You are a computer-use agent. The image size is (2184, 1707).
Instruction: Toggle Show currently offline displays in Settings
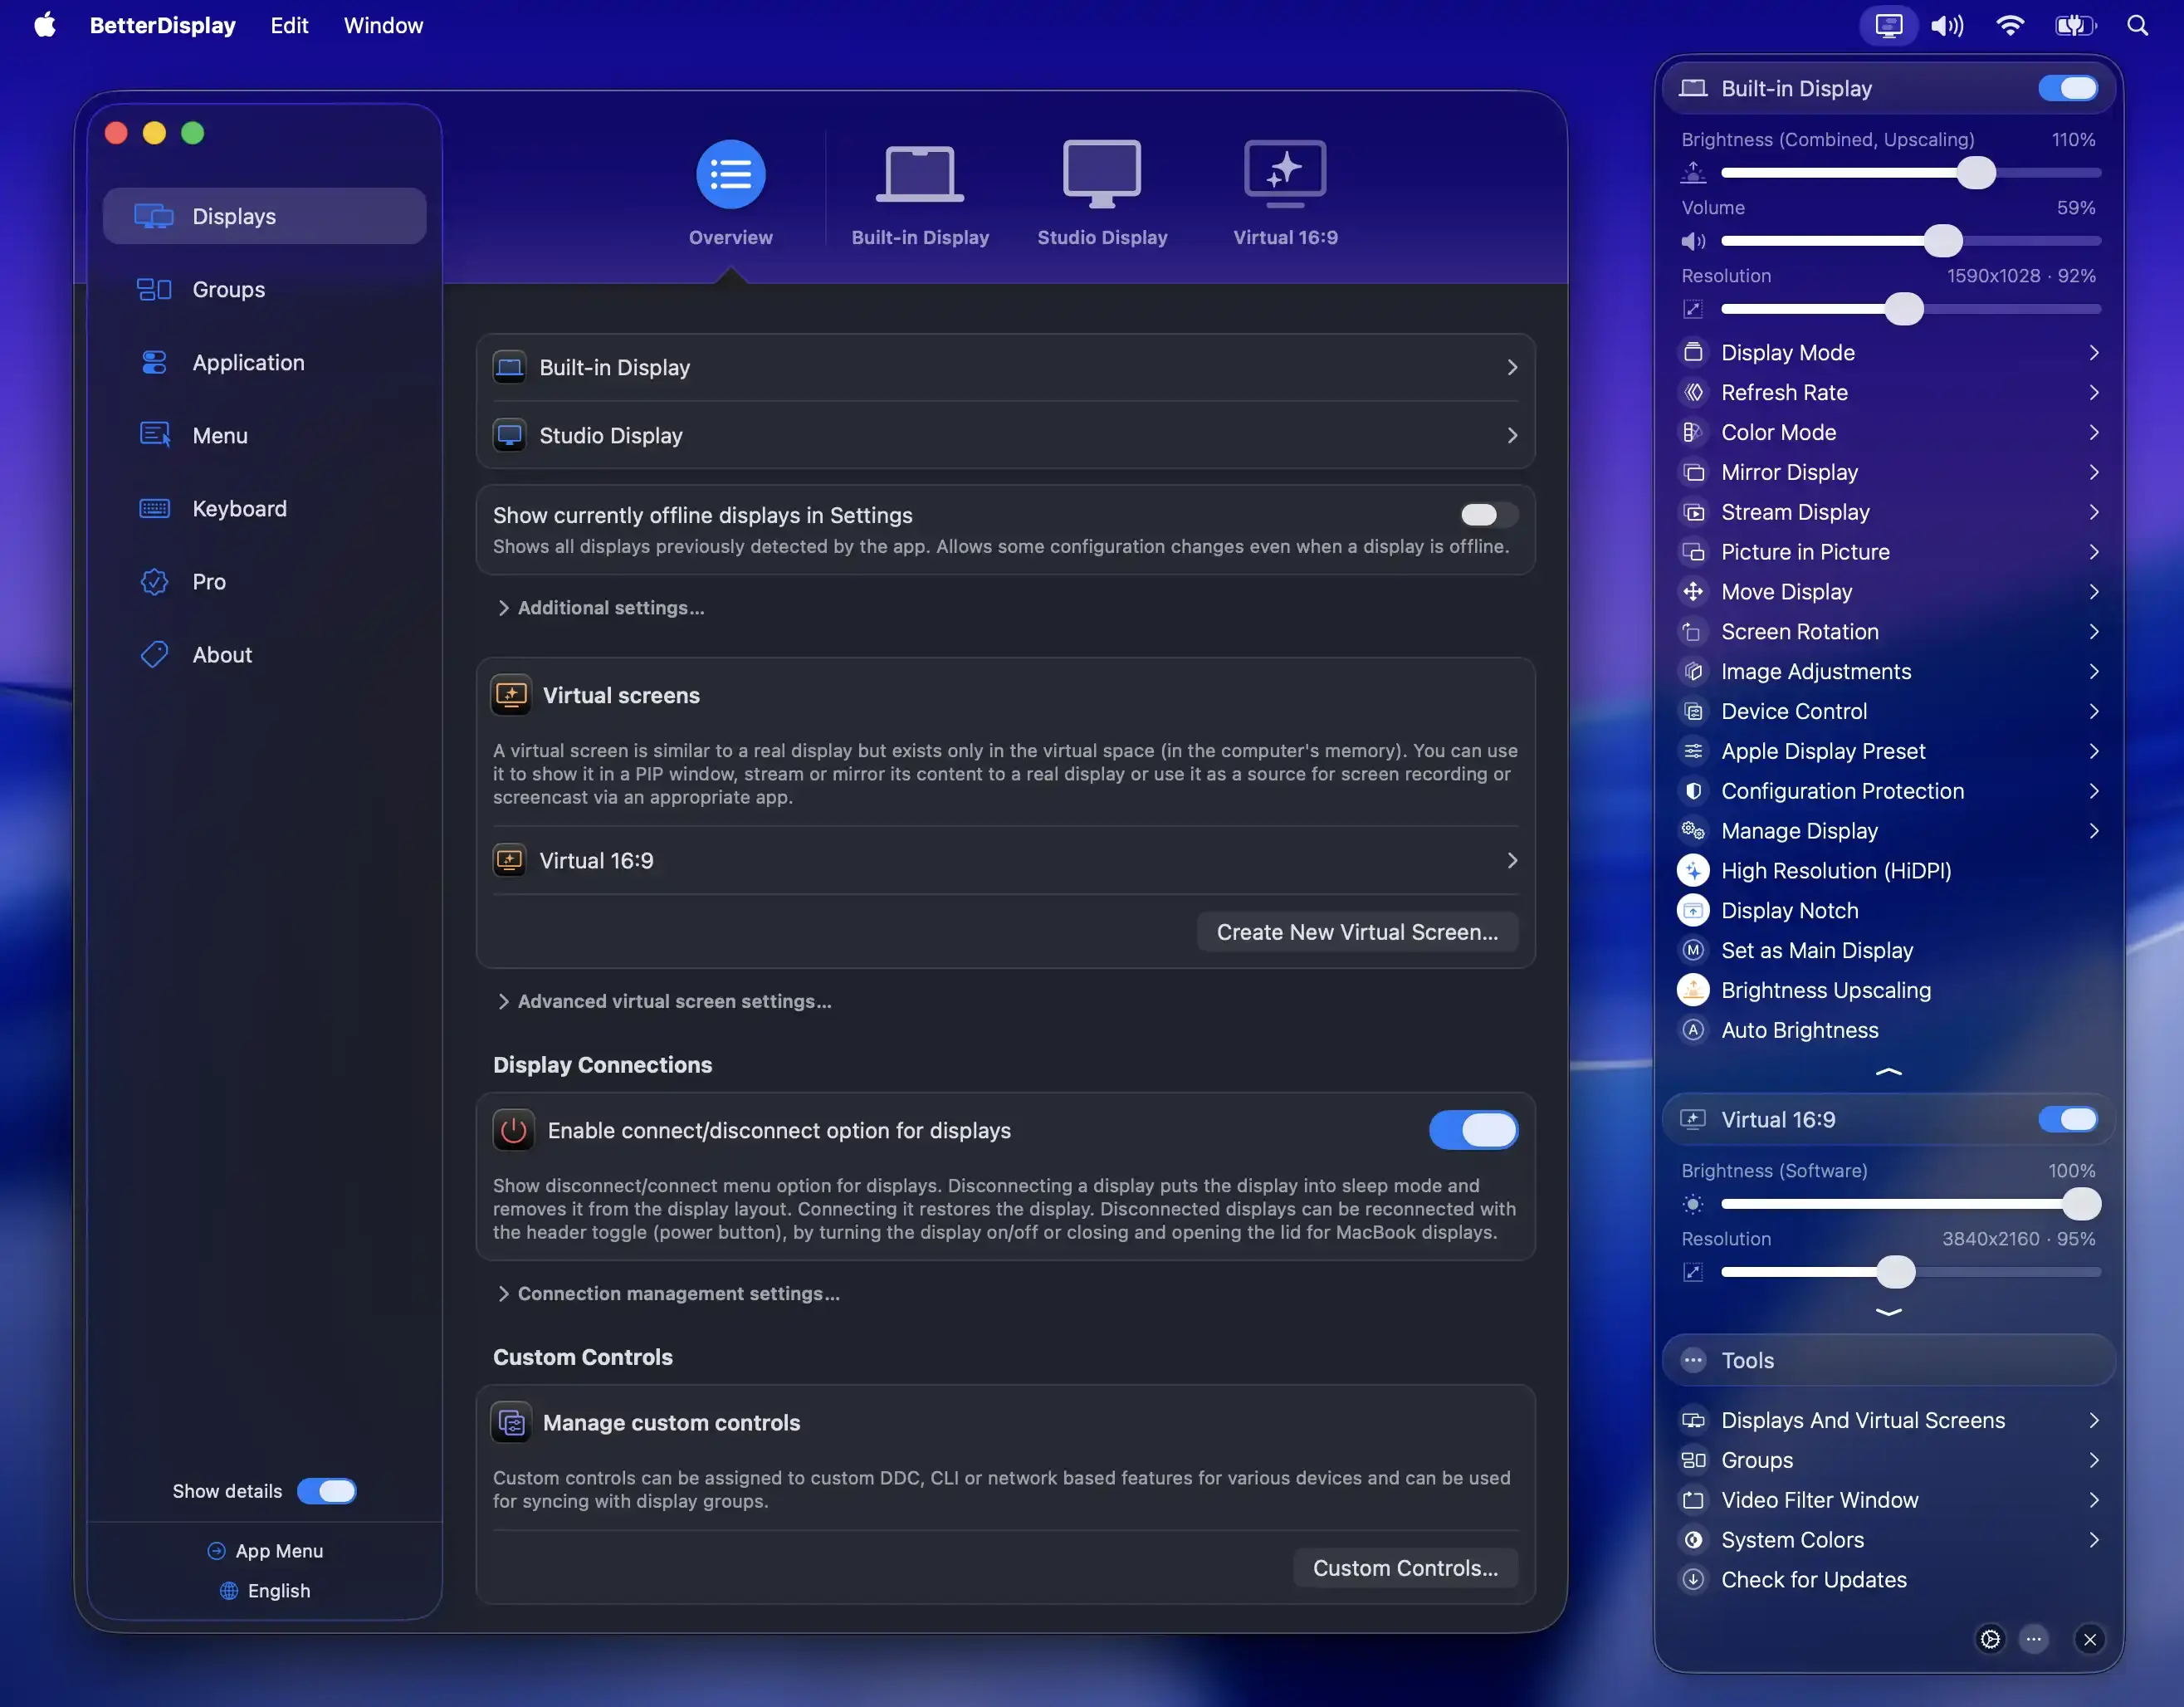1488,515
